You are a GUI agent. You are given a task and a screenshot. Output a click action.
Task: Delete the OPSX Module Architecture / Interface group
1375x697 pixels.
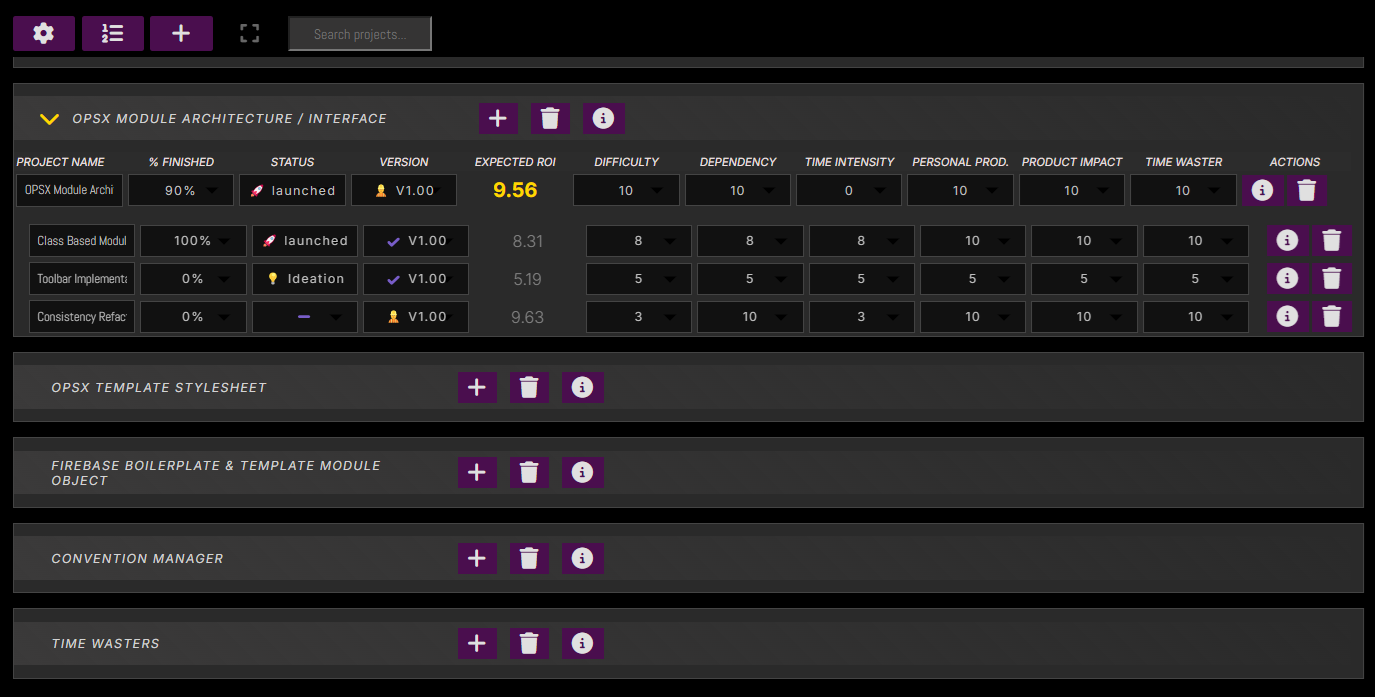550,119
